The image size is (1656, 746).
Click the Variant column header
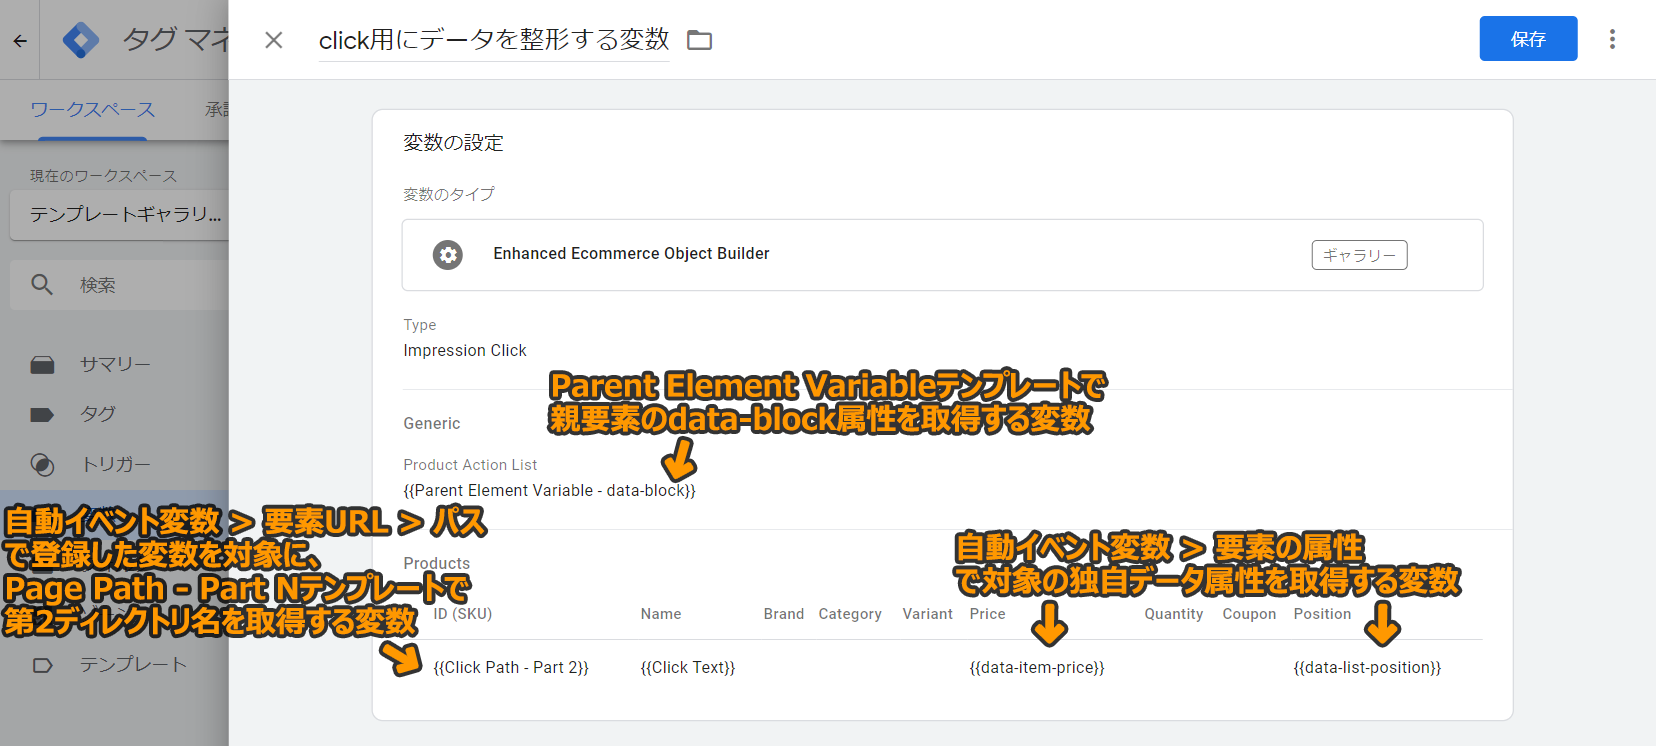[x=928, y=614]
